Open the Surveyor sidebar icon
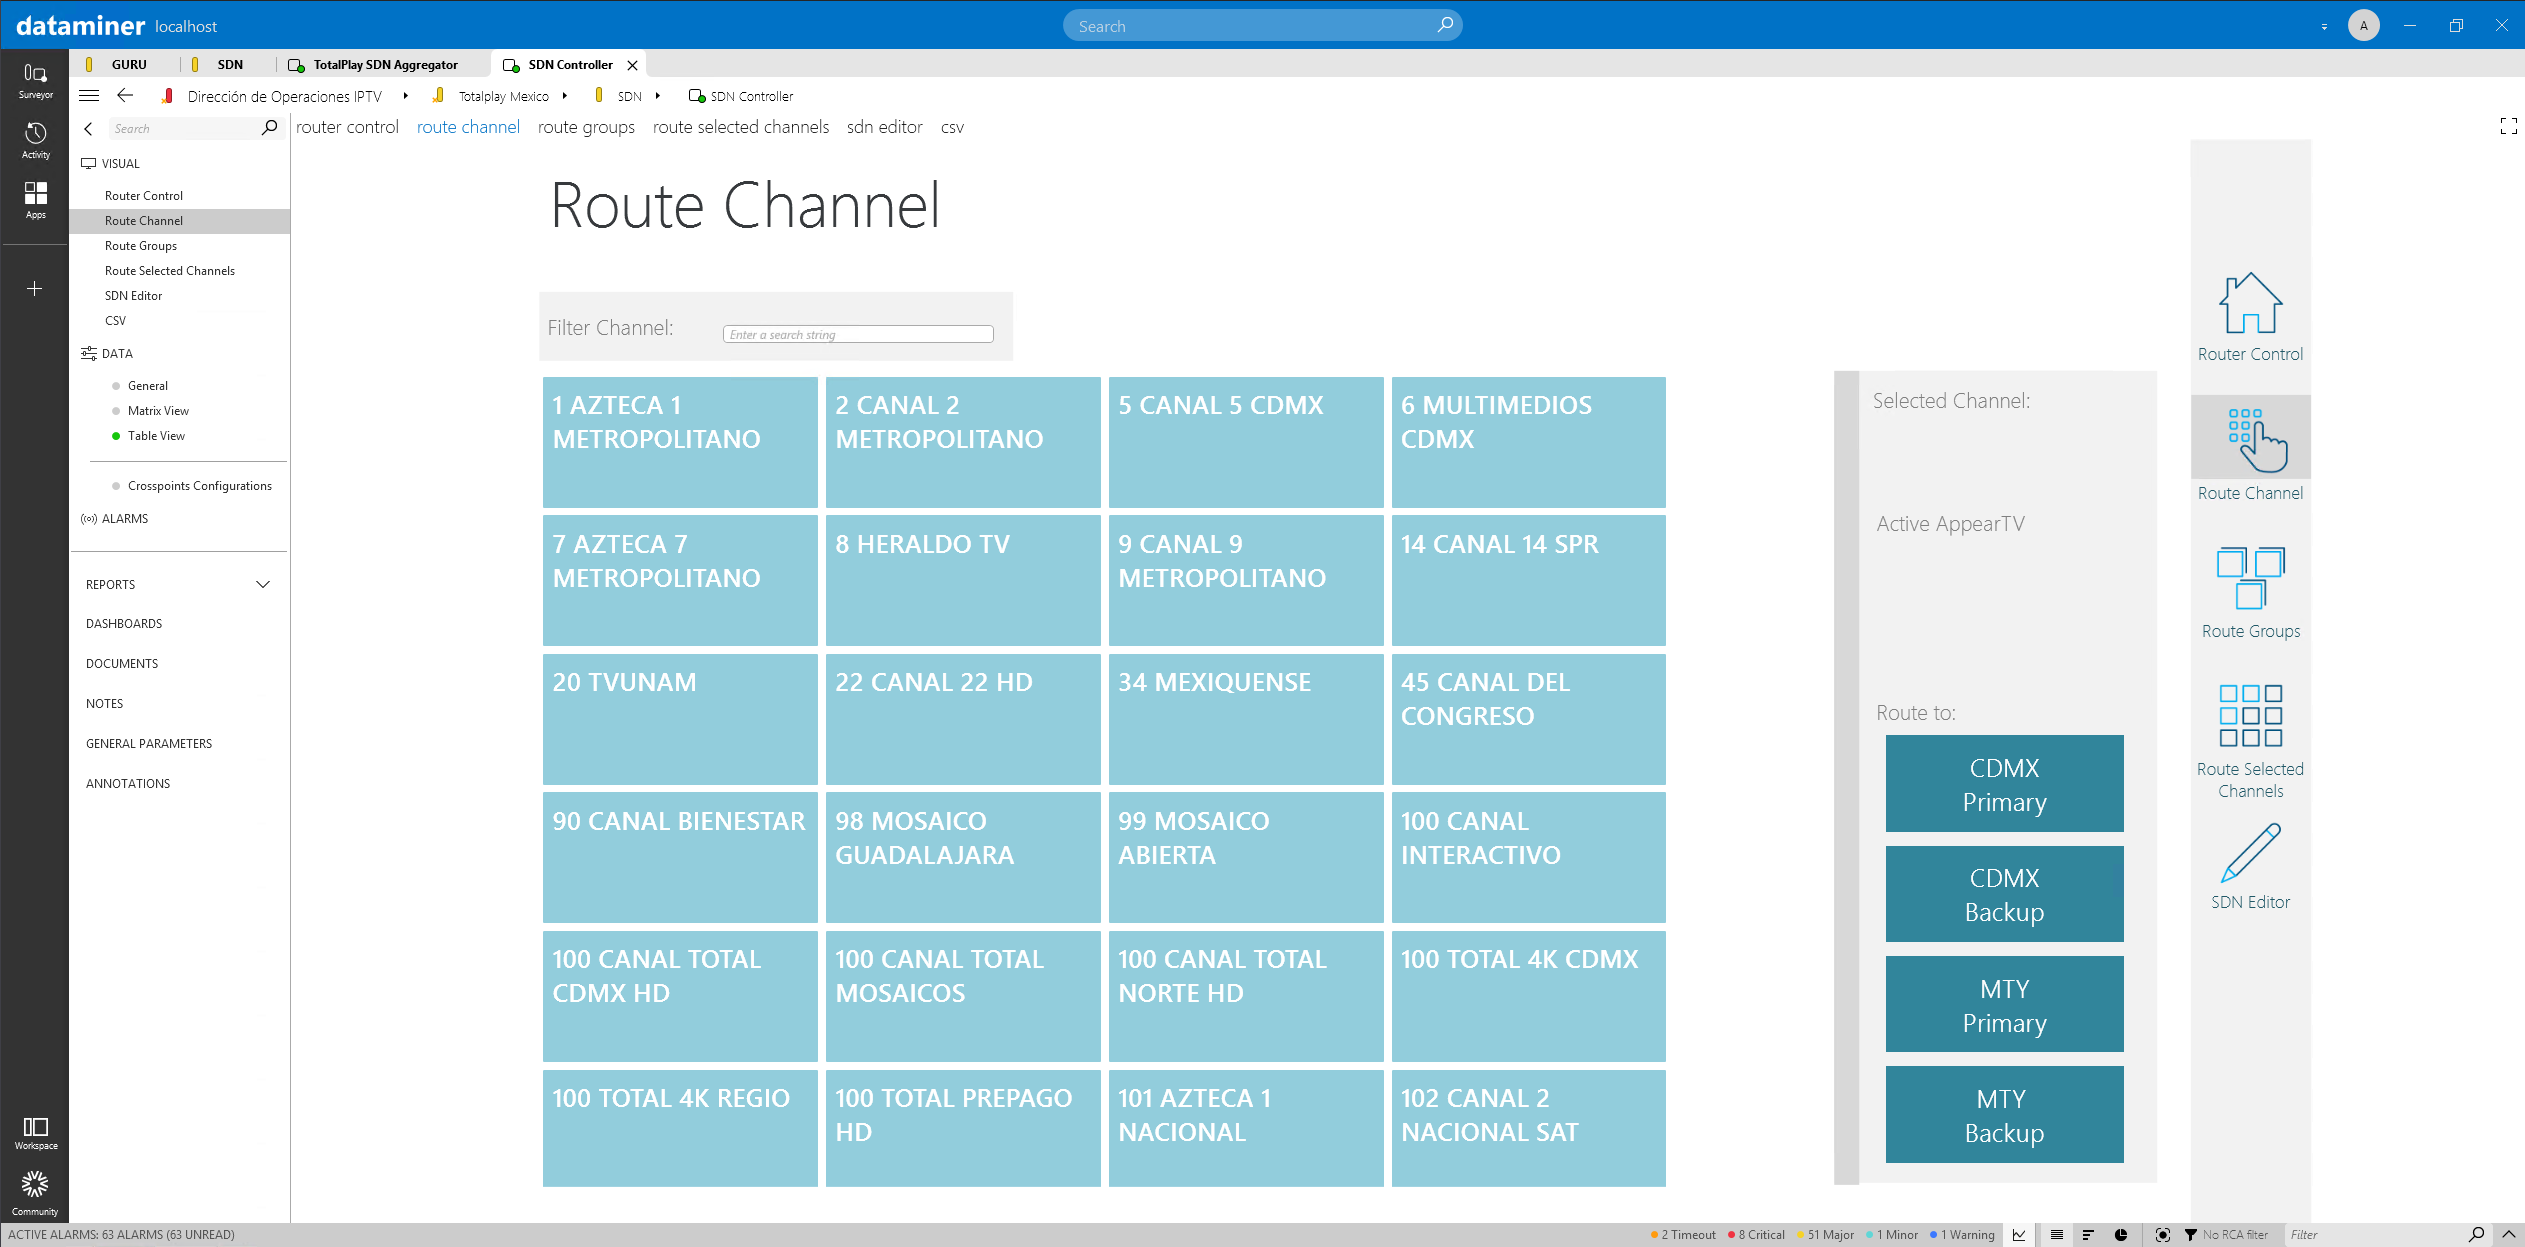This screenshot has height=1247, width=2525. point(35,80)
